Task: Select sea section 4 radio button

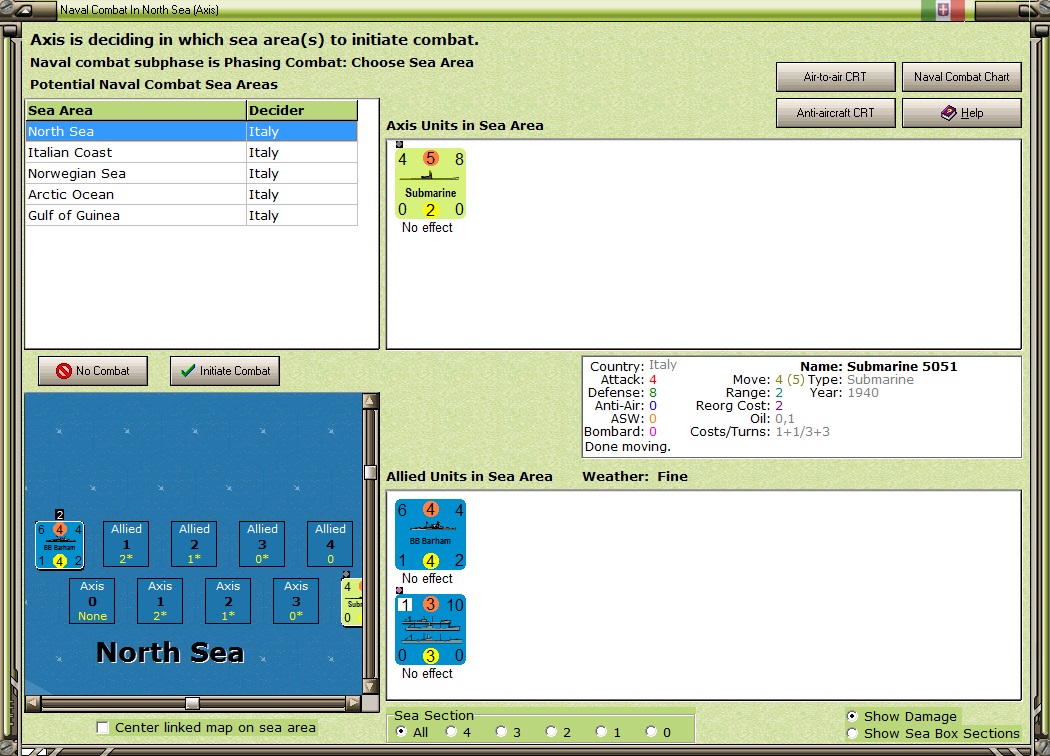Action: (452, 732)
